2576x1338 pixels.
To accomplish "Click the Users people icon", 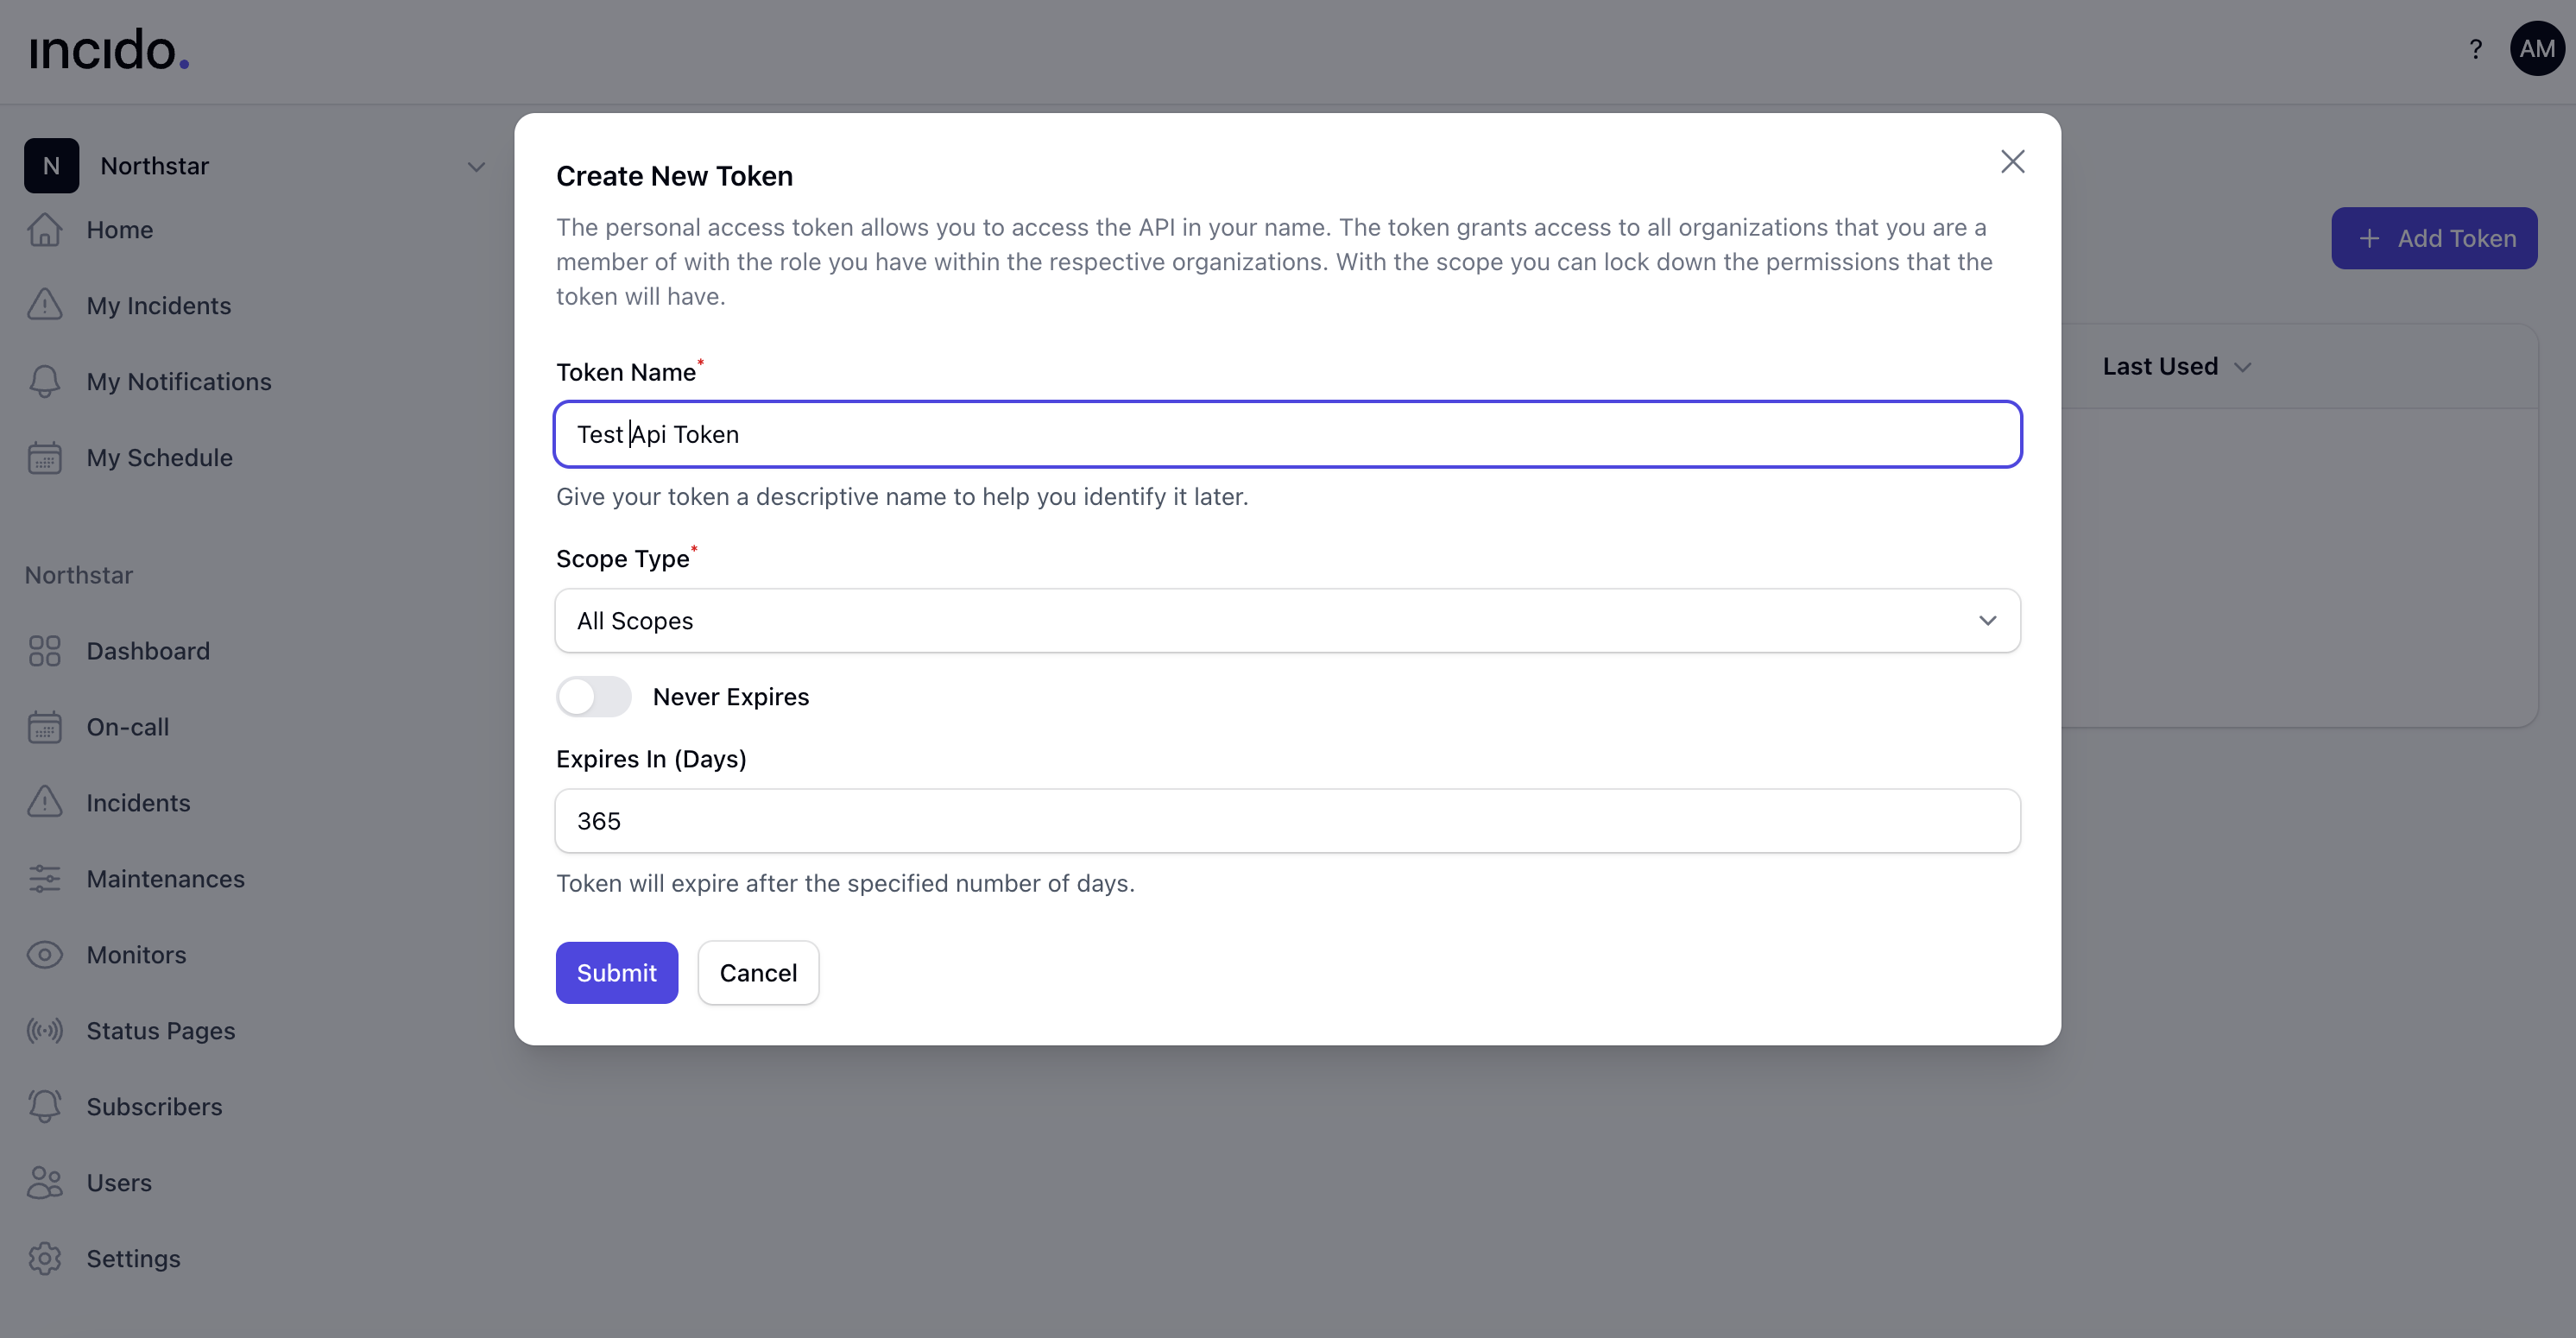I will pyautogui.click(x=45, y=1183).
